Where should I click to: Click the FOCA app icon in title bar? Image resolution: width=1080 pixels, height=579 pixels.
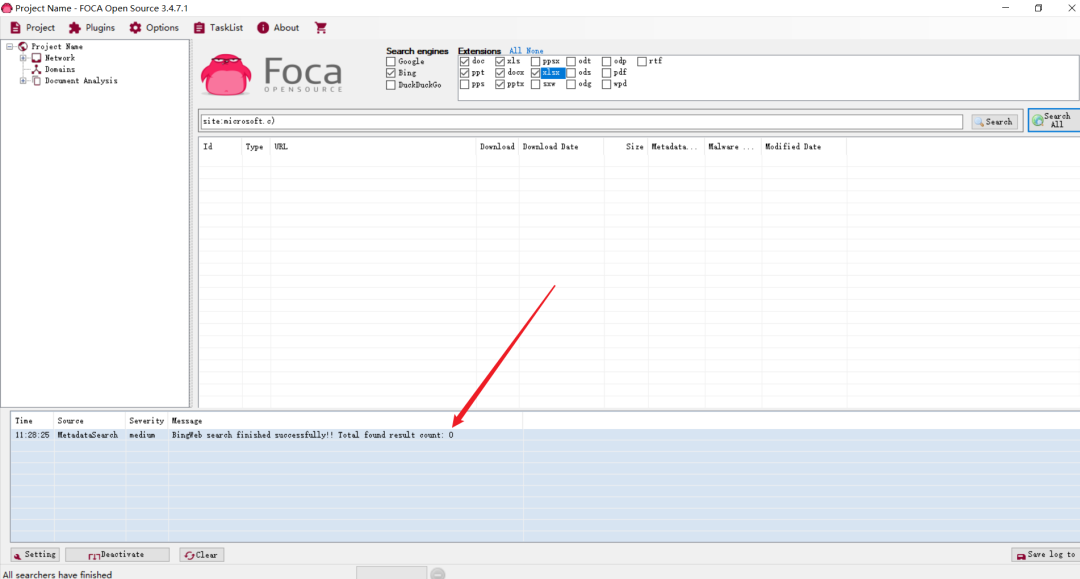(7, 8)
